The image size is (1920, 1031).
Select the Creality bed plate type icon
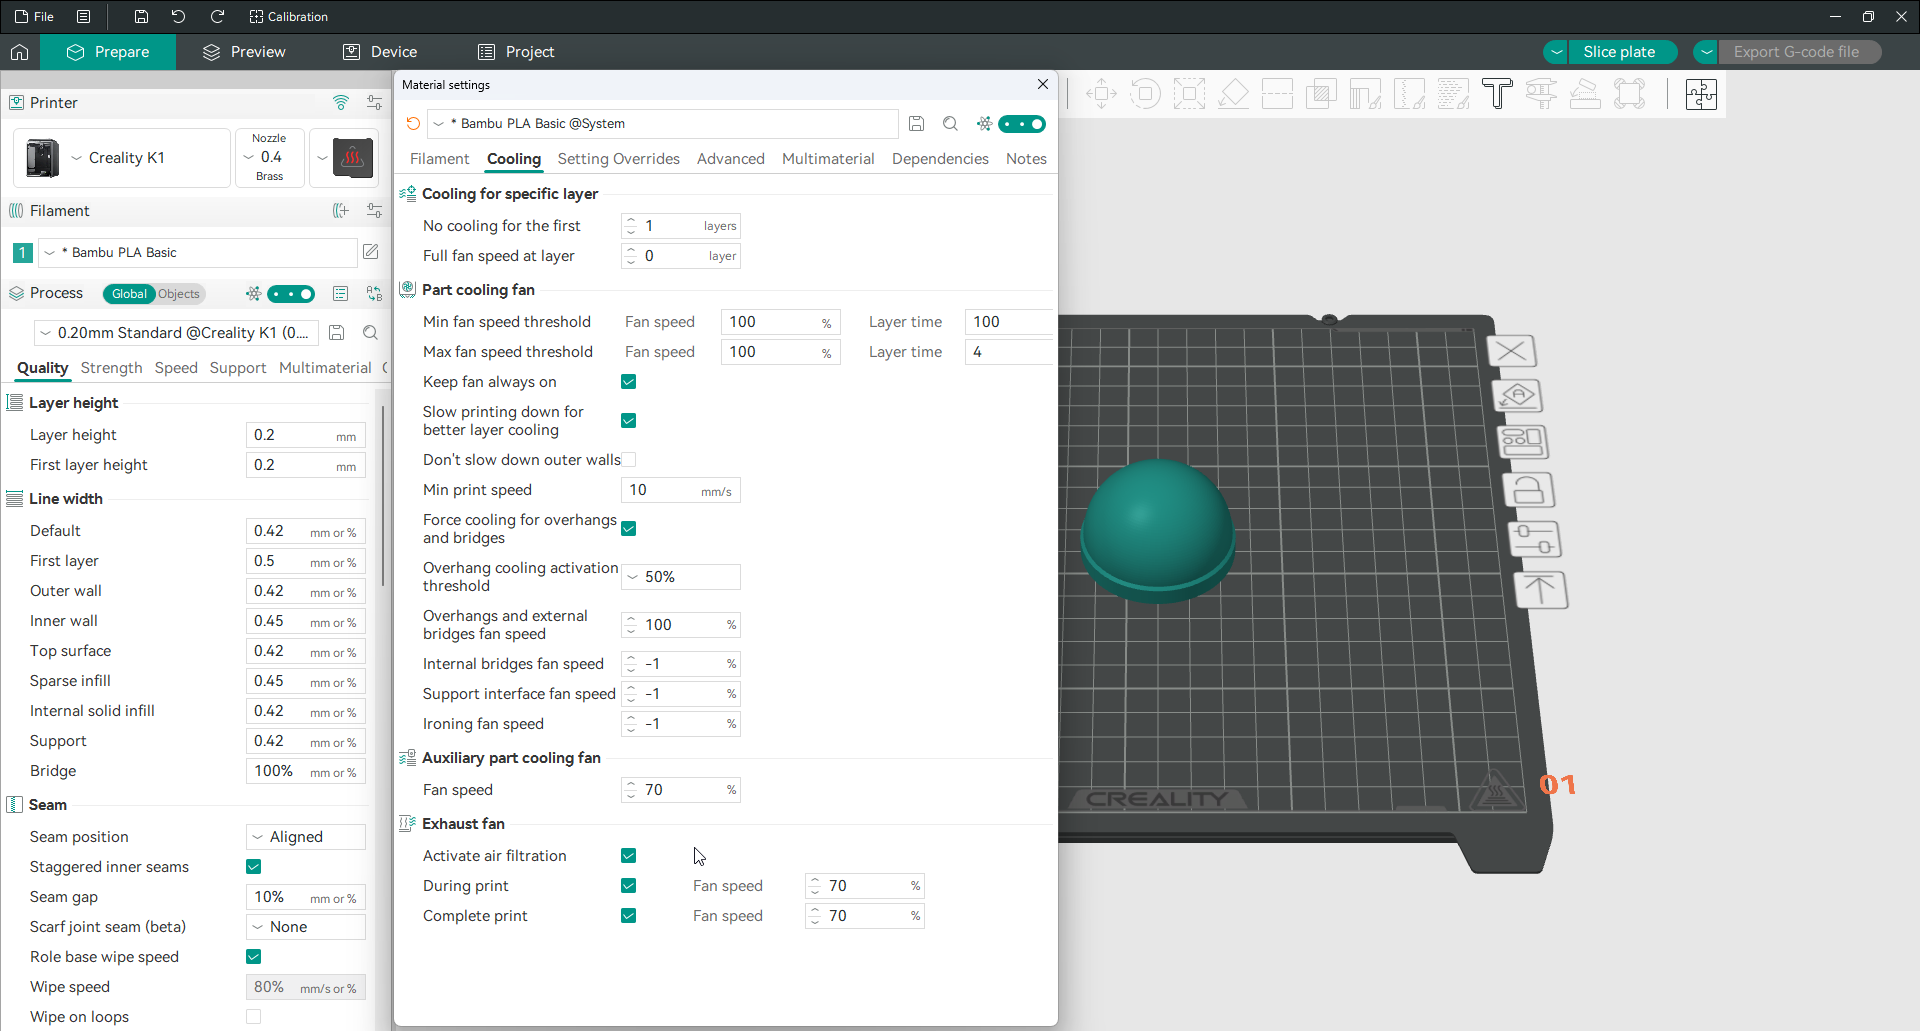(353, 158)
